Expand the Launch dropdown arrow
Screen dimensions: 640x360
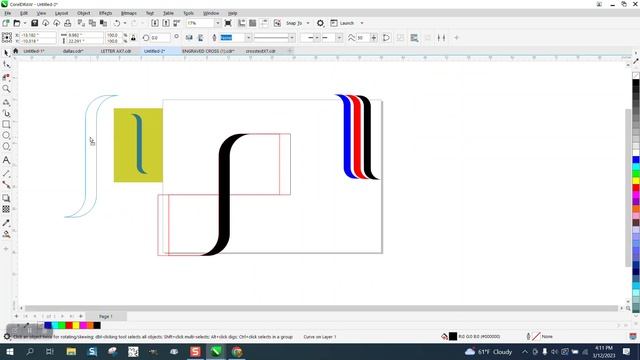[362, 23]
